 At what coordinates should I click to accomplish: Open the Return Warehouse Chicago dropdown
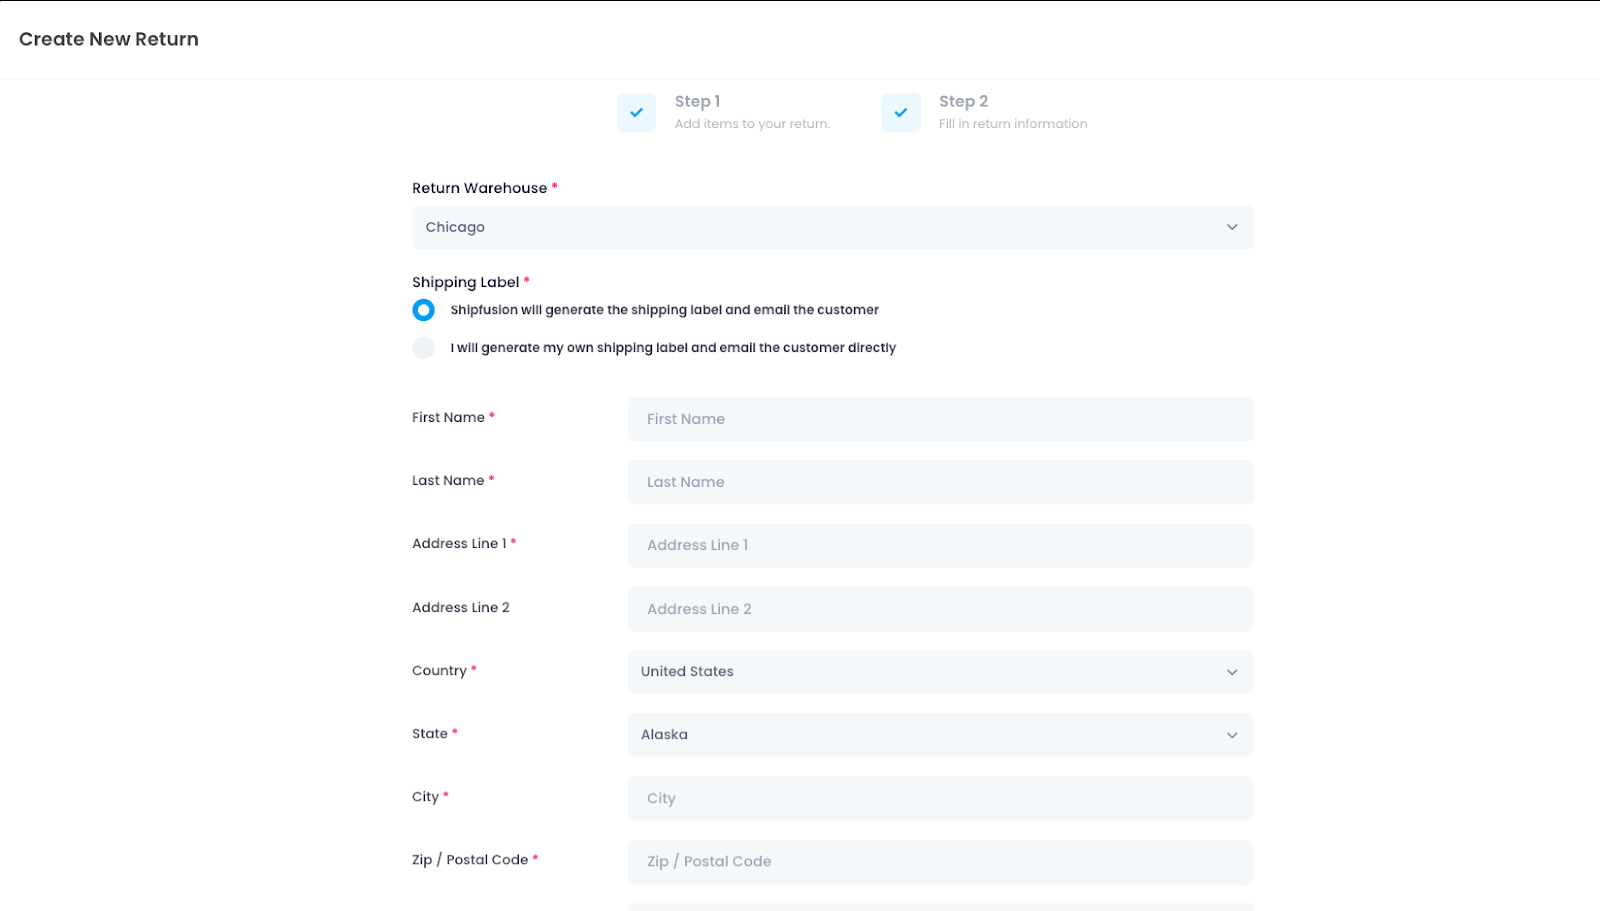[x=832, y=227]
